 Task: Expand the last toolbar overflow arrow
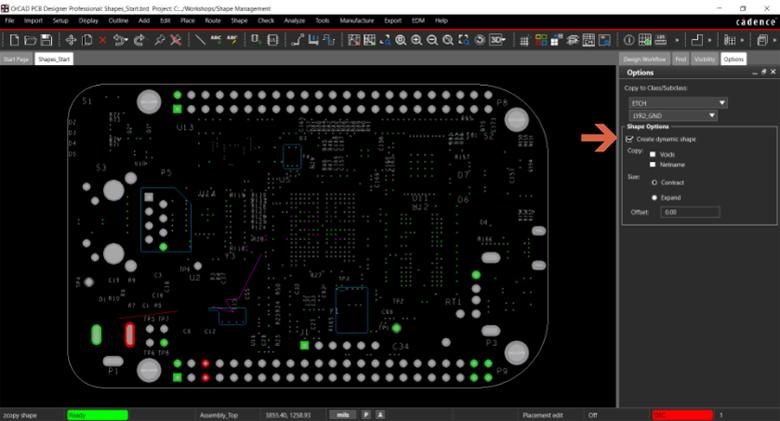[x=774, y=40]
